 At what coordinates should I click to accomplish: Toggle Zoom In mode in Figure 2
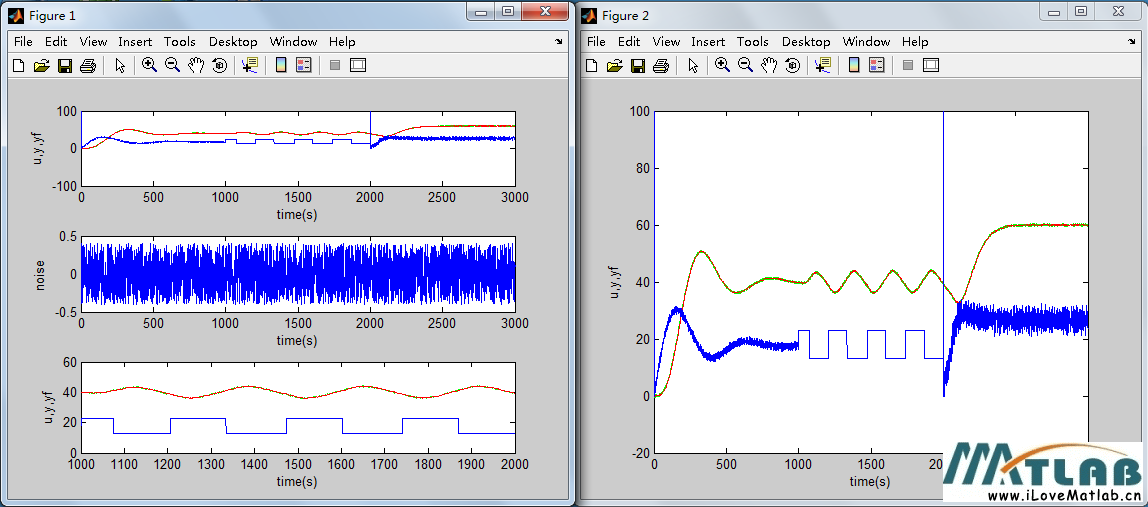coord(722,66)
